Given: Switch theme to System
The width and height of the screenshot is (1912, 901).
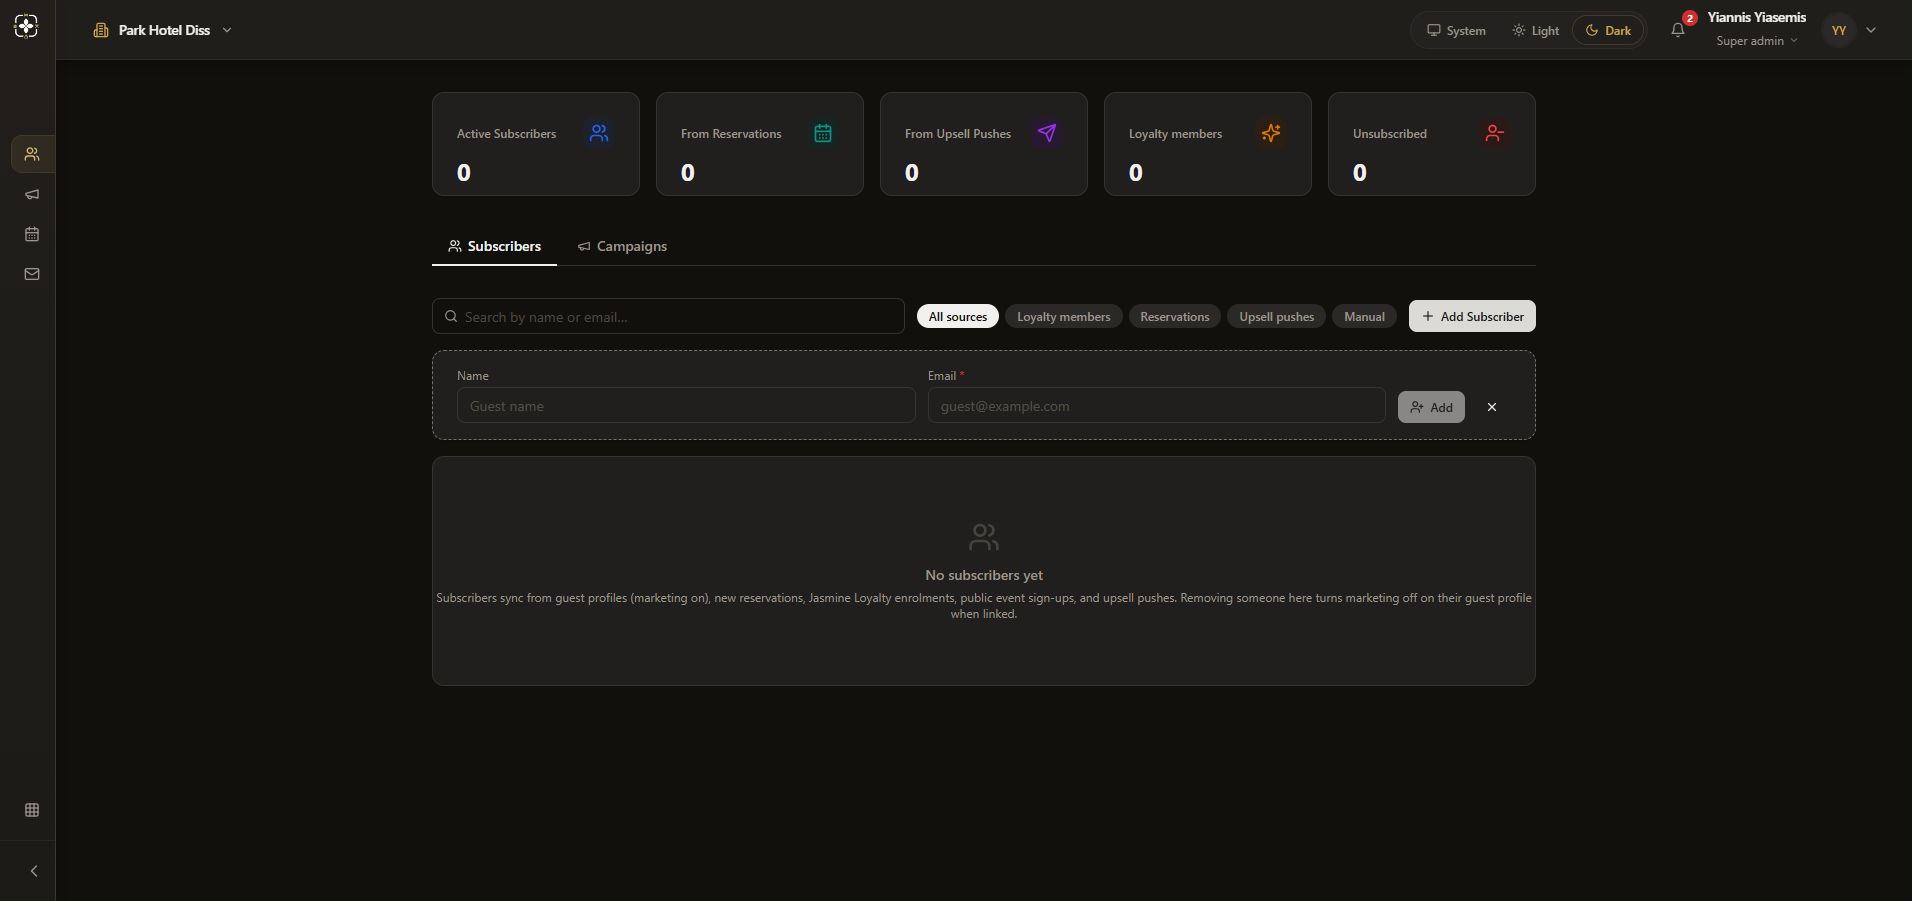Looking at the screenshot, I should click(1456, 30).
